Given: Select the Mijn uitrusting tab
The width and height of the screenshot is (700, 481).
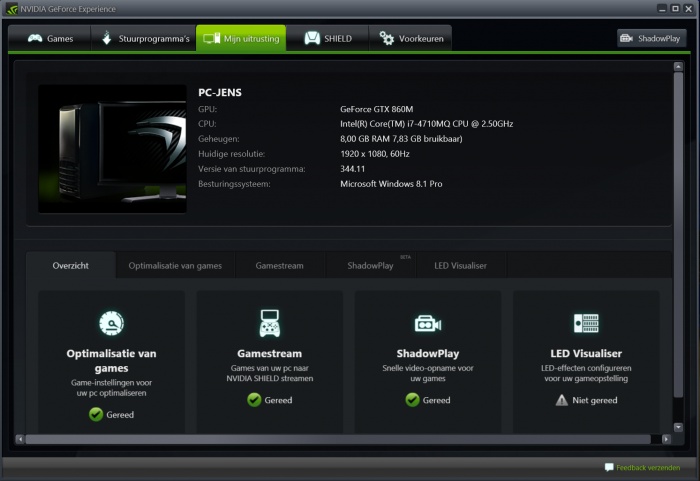Looking at the screenshot, I should 241,38.
